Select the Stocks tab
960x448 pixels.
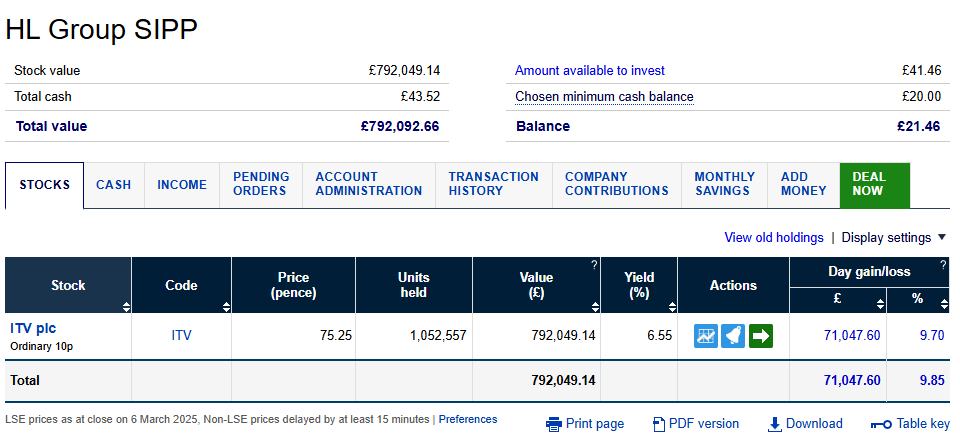point(44,185)
